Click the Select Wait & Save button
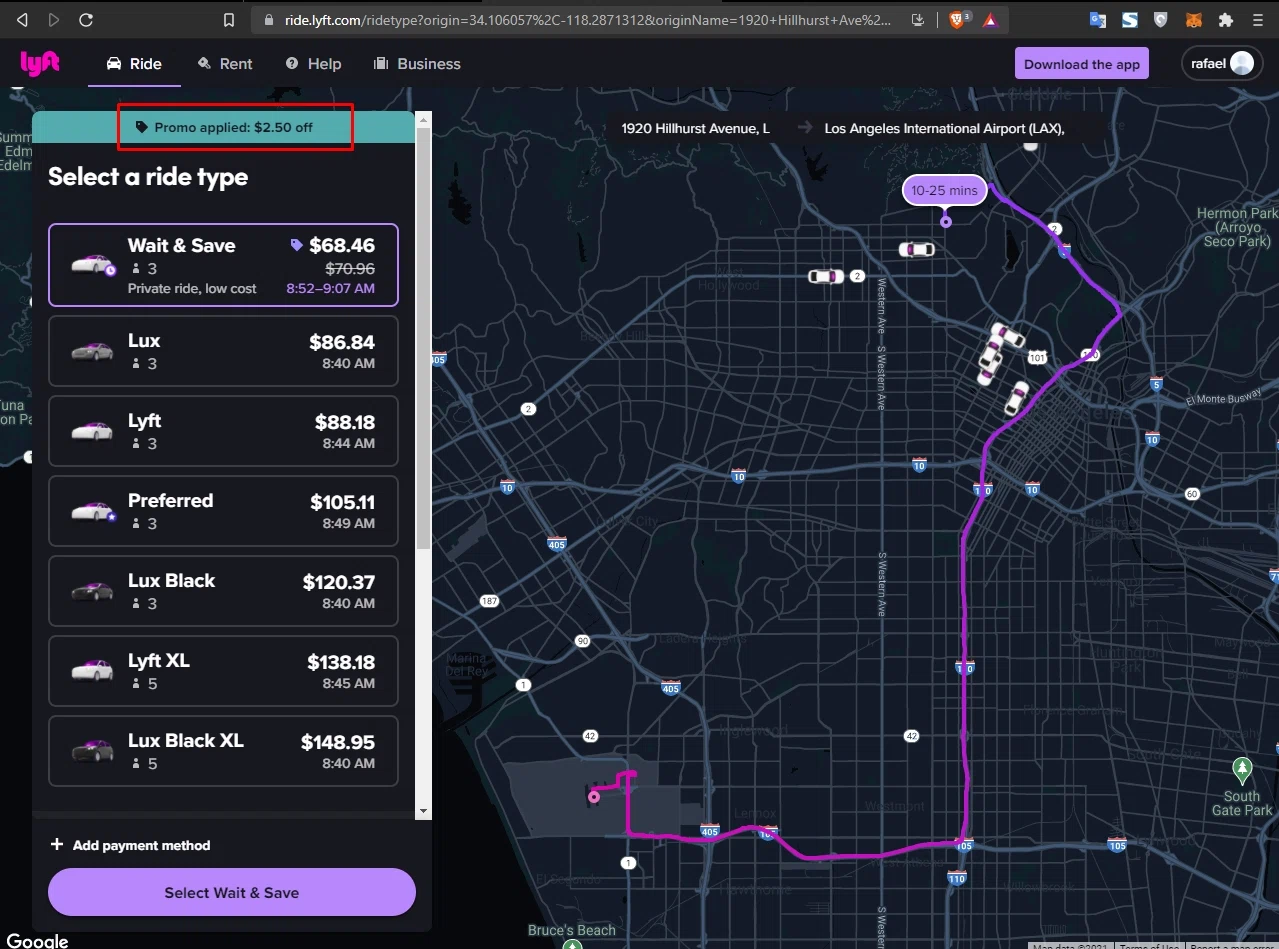The height and width of the screenshot is (949, 1279). 232,892
